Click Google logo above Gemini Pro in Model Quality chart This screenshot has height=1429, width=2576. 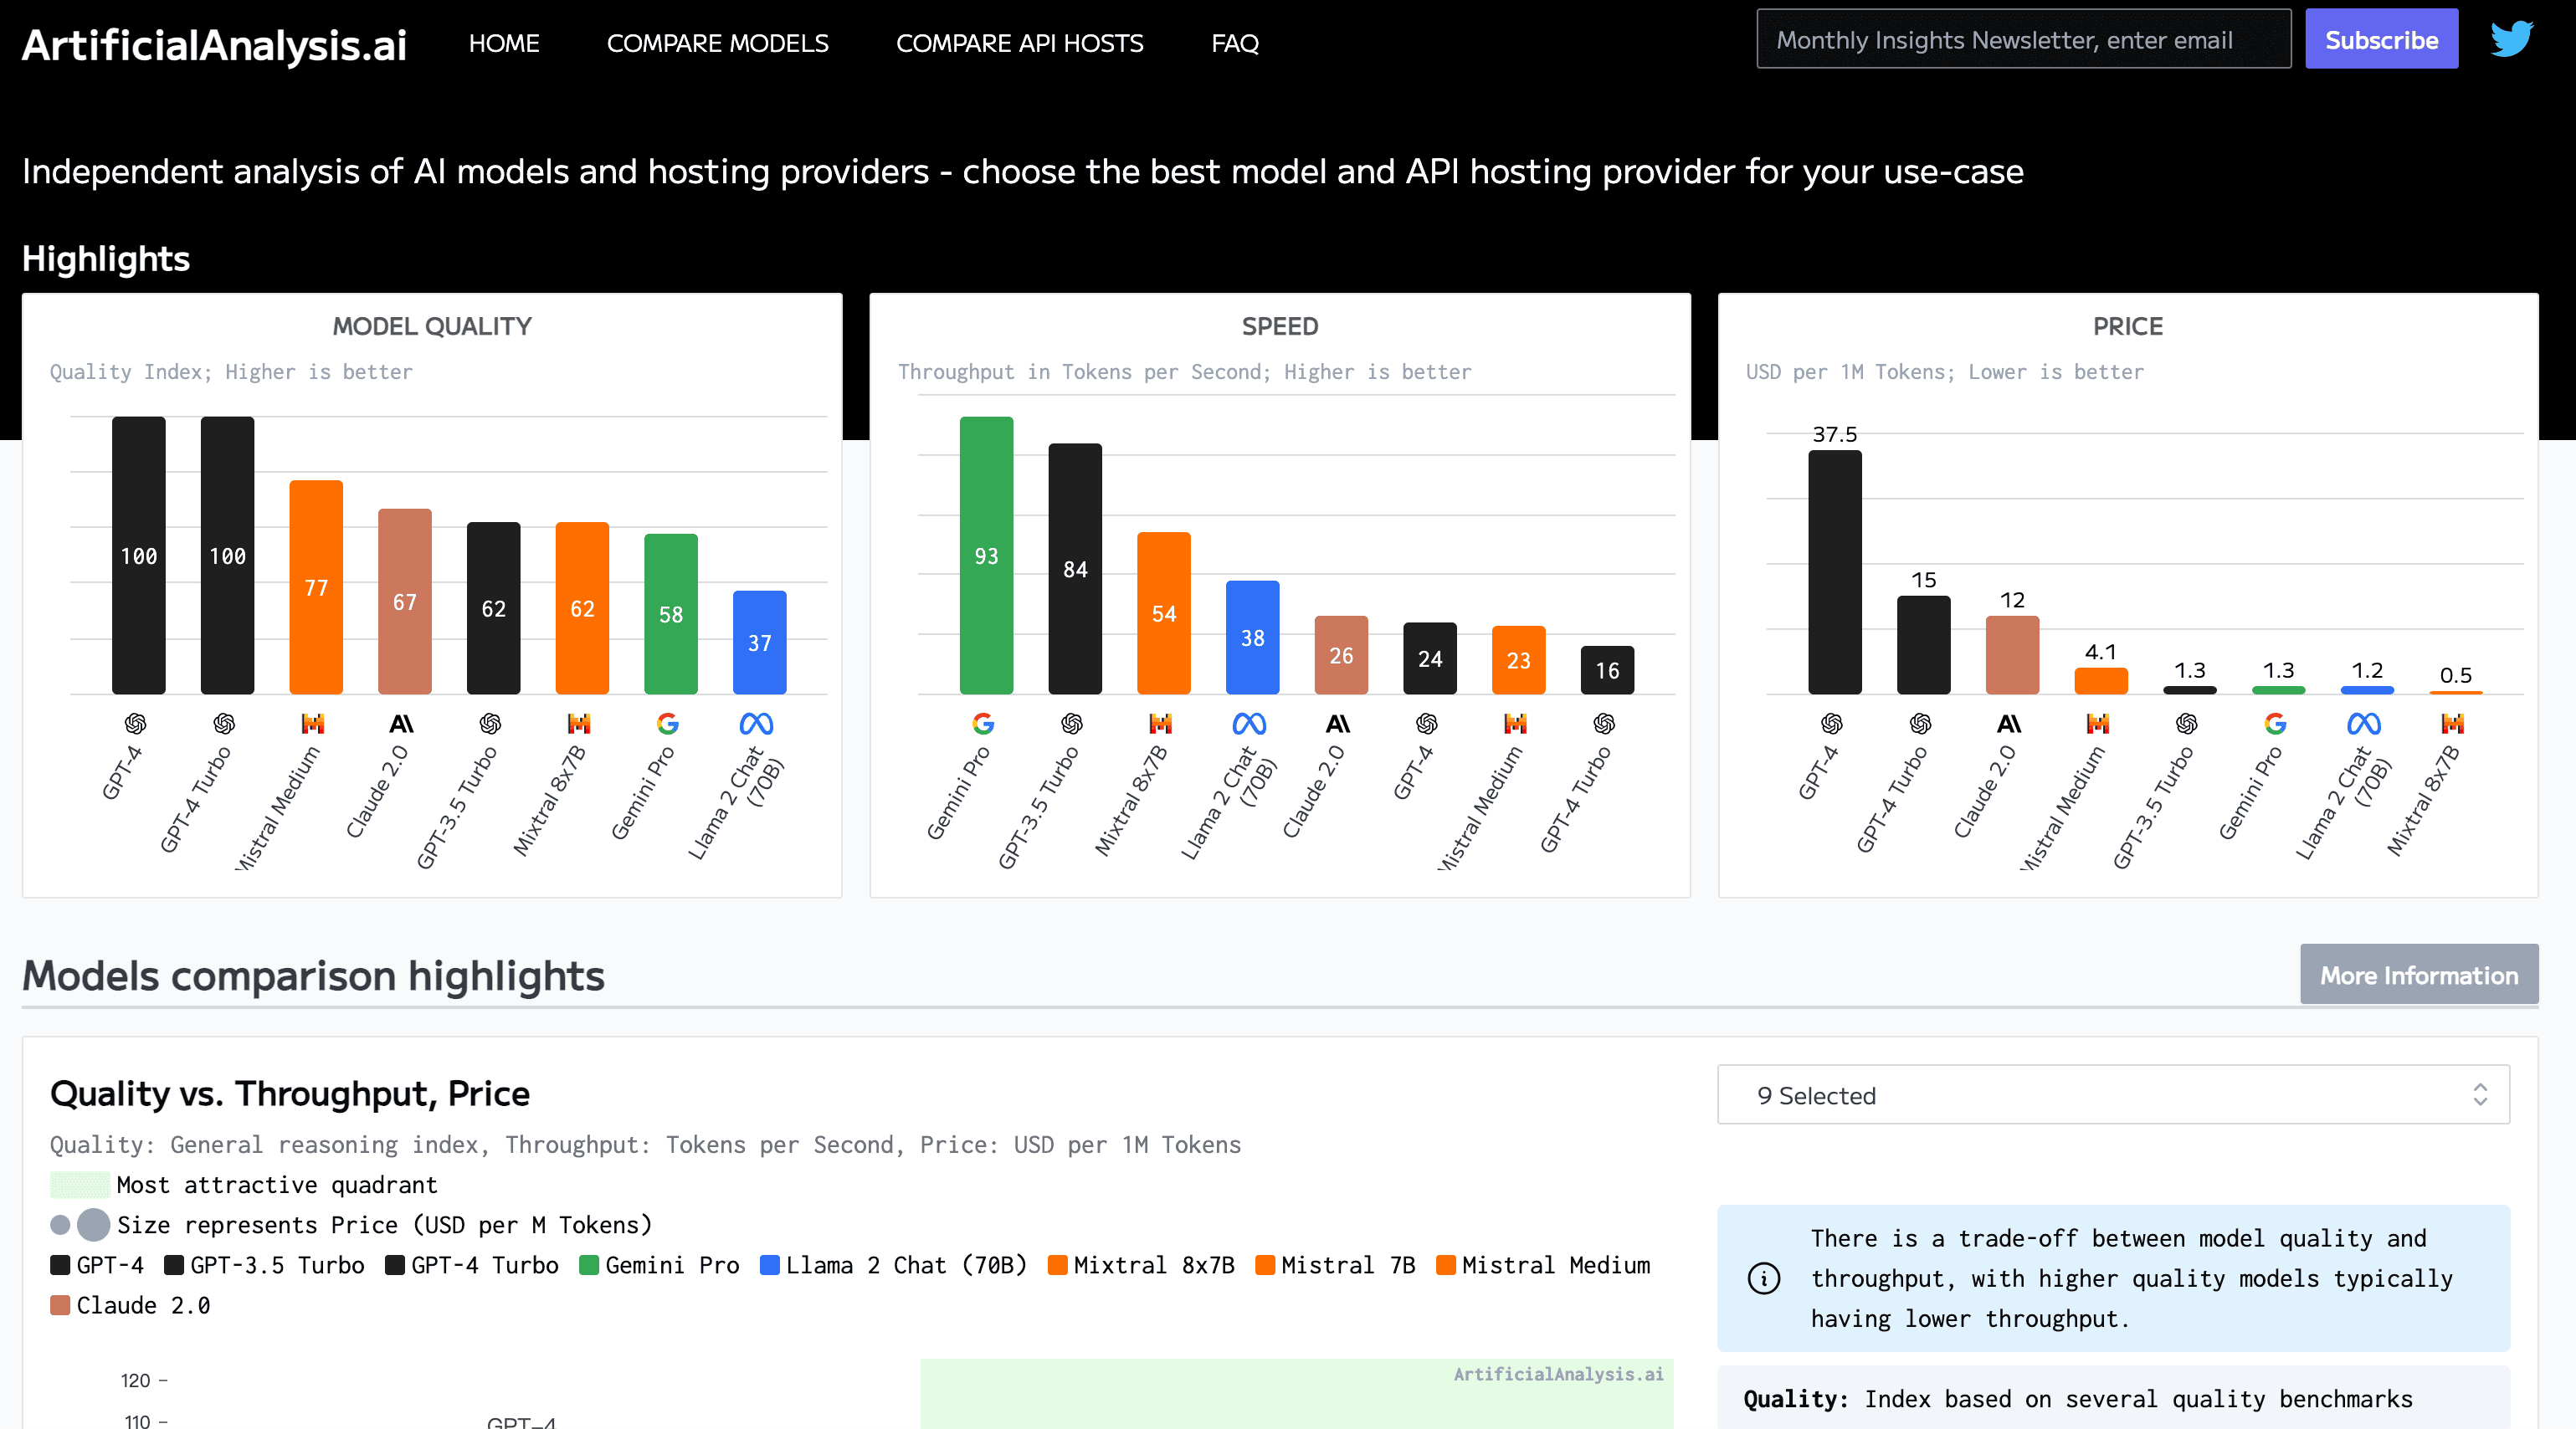668,723
